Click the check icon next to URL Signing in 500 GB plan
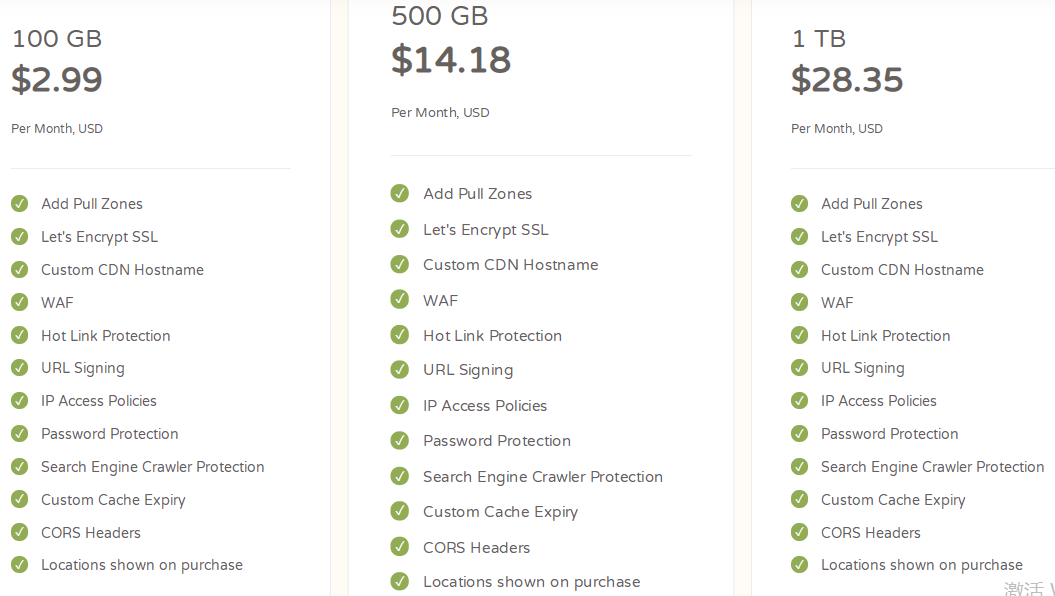This screenshot has width=1055, height=596. [400, 370]
